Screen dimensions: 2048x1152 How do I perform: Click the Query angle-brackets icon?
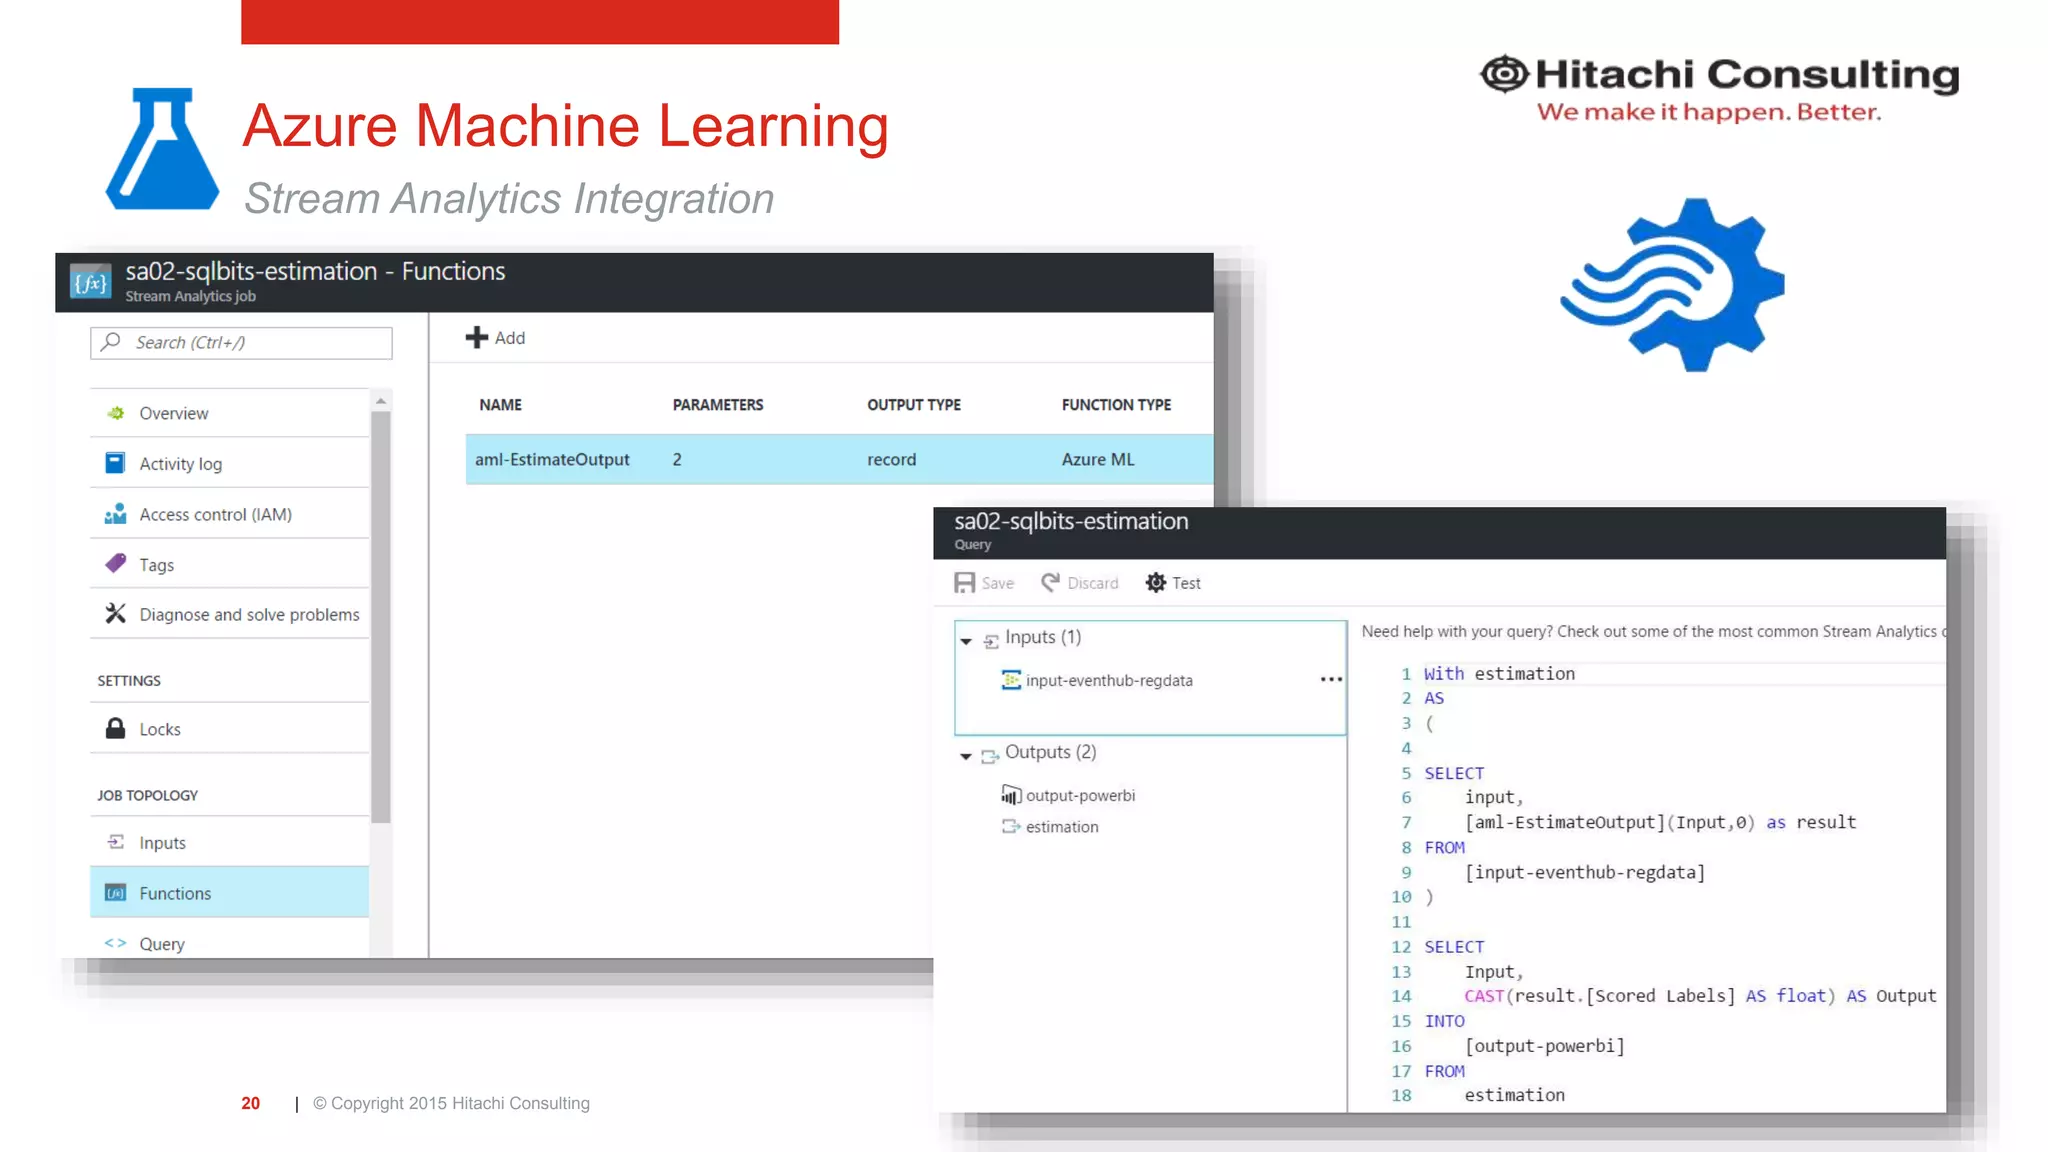coord(116,943)
